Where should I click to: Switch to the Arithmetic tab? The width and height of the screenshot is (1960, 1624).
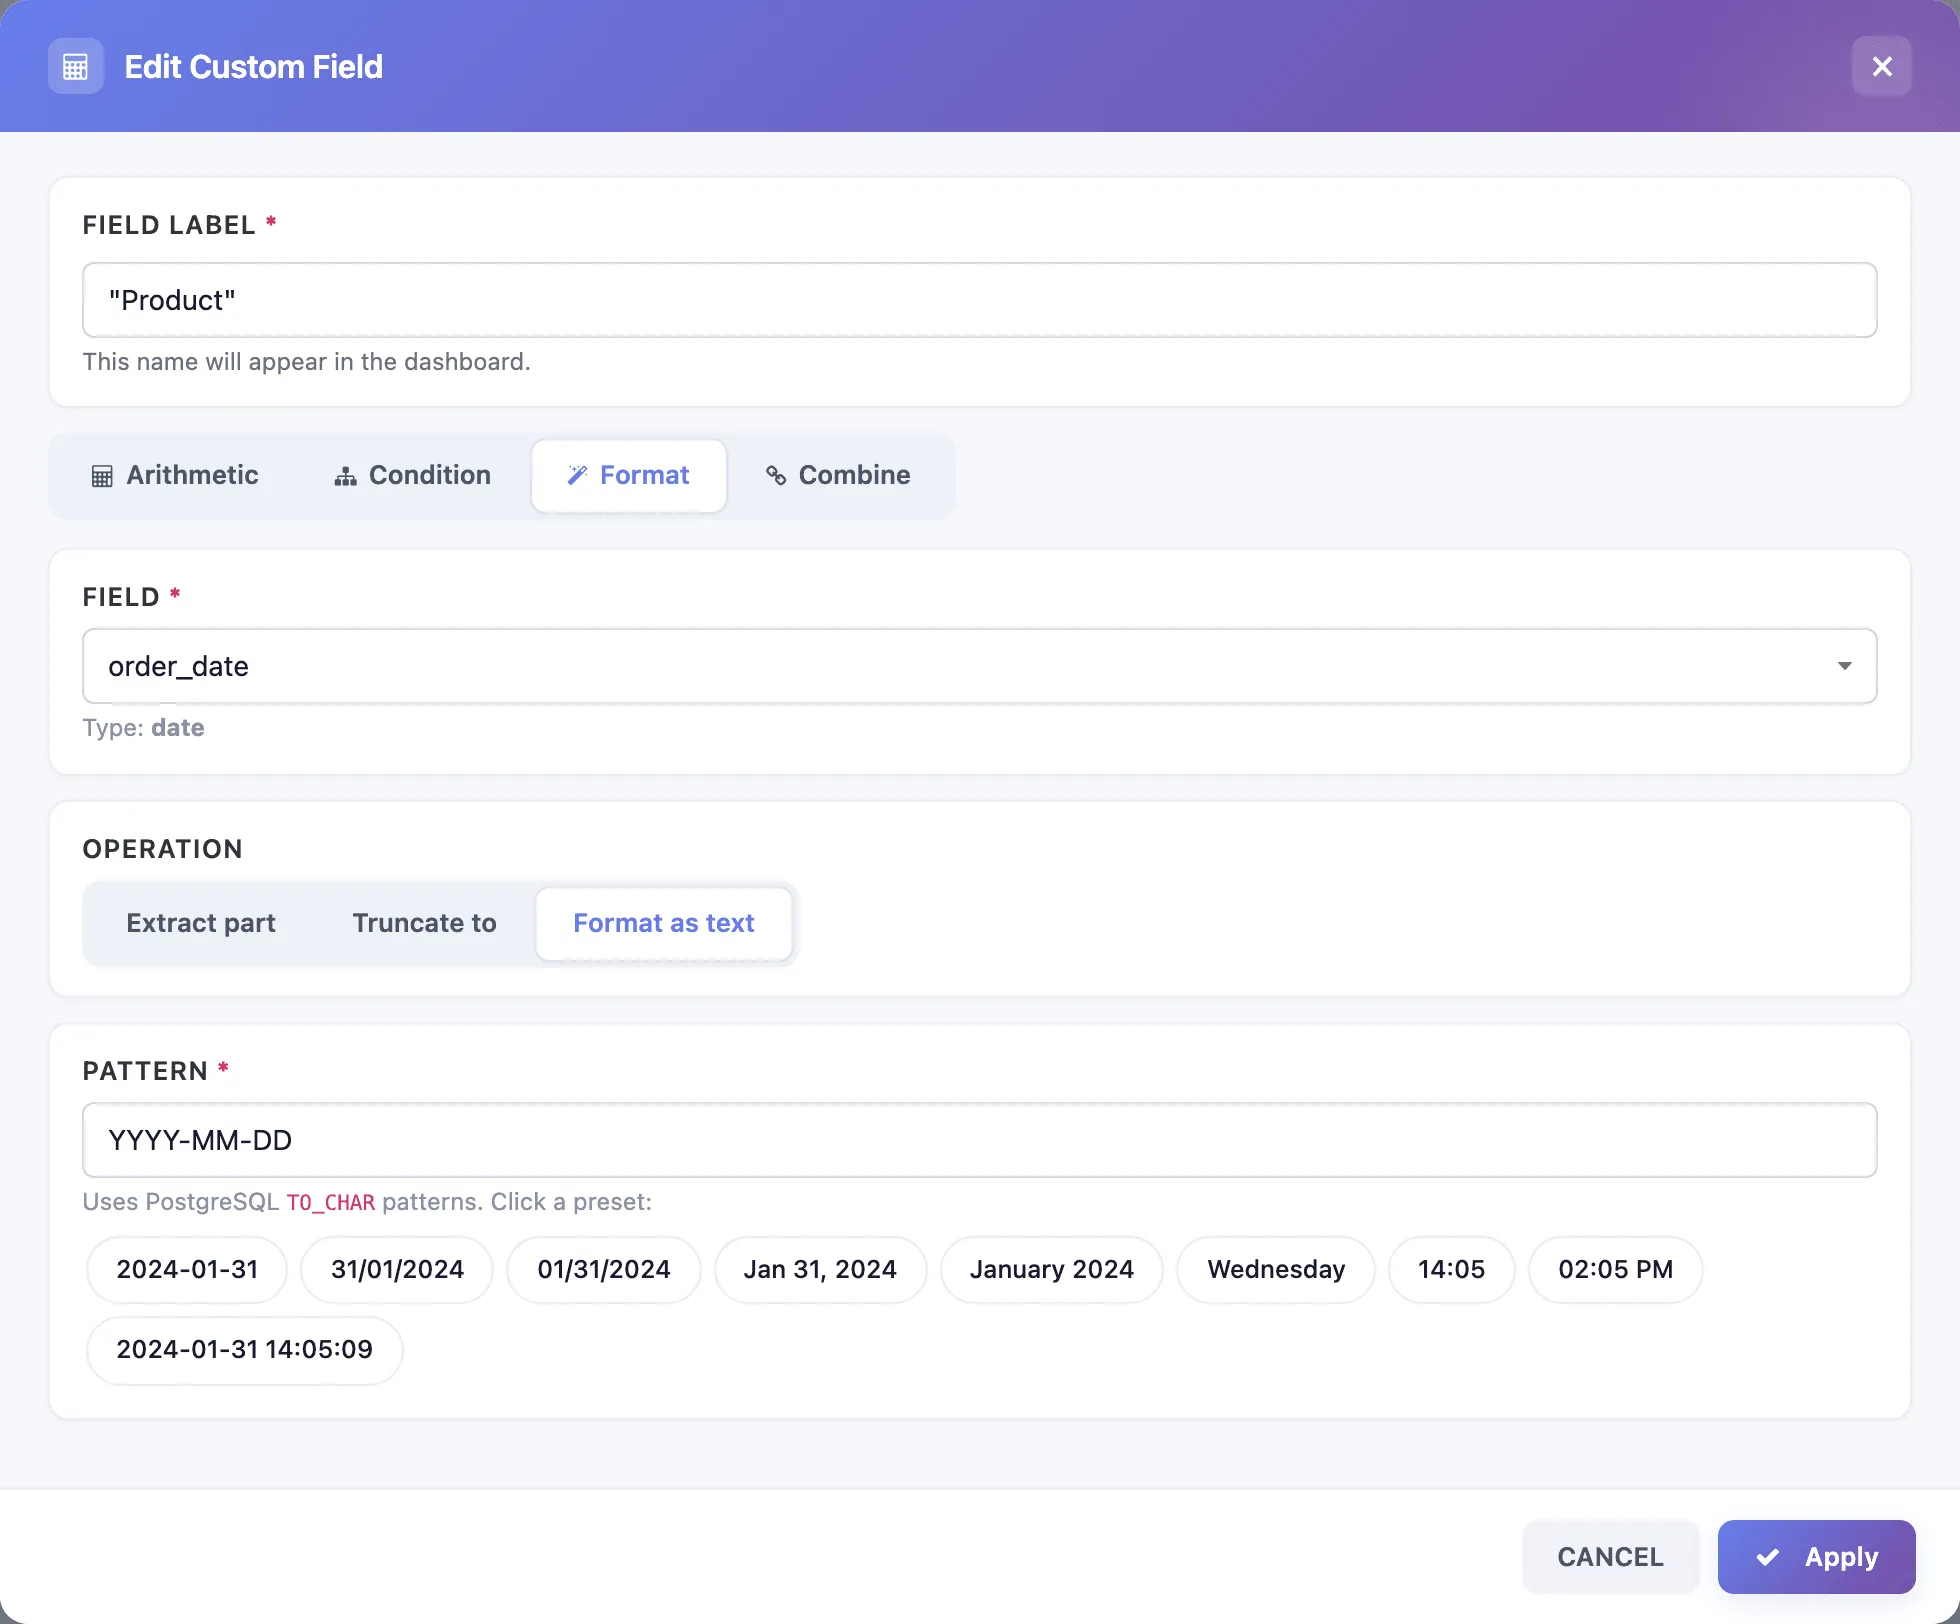[176, 476]
